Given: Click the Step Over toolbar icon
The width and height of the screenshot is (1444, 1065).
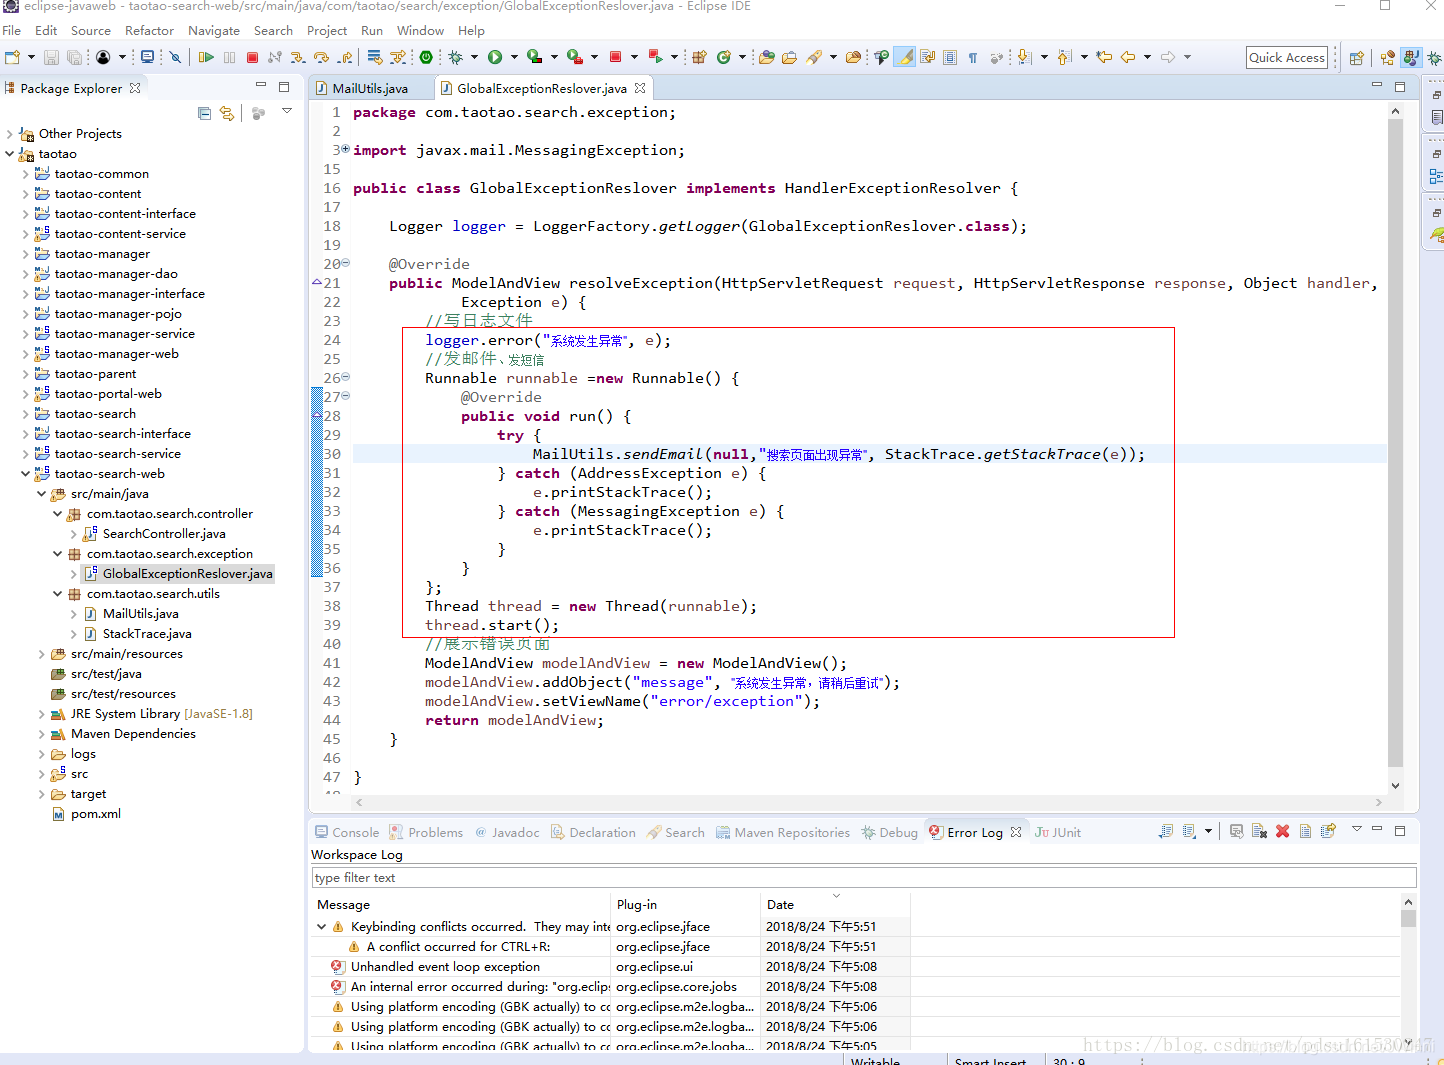Looking at the screenshot, I should point(321,57).
